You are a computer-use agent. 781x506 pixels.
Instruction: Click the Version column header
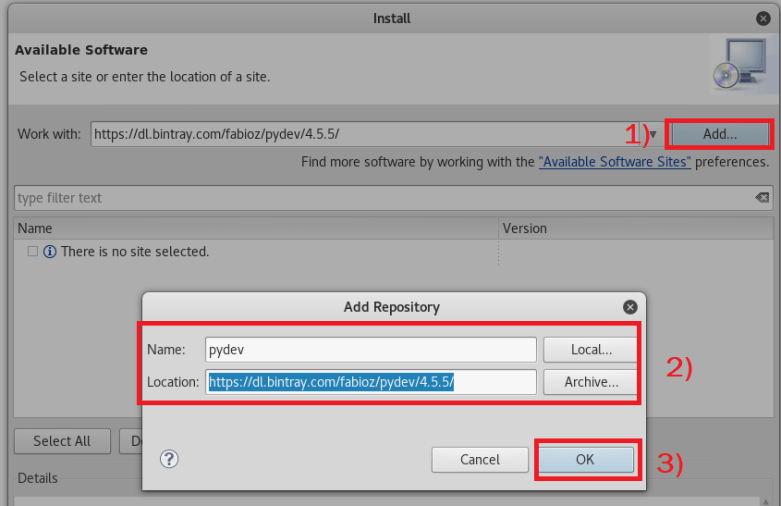click(636, 228)
